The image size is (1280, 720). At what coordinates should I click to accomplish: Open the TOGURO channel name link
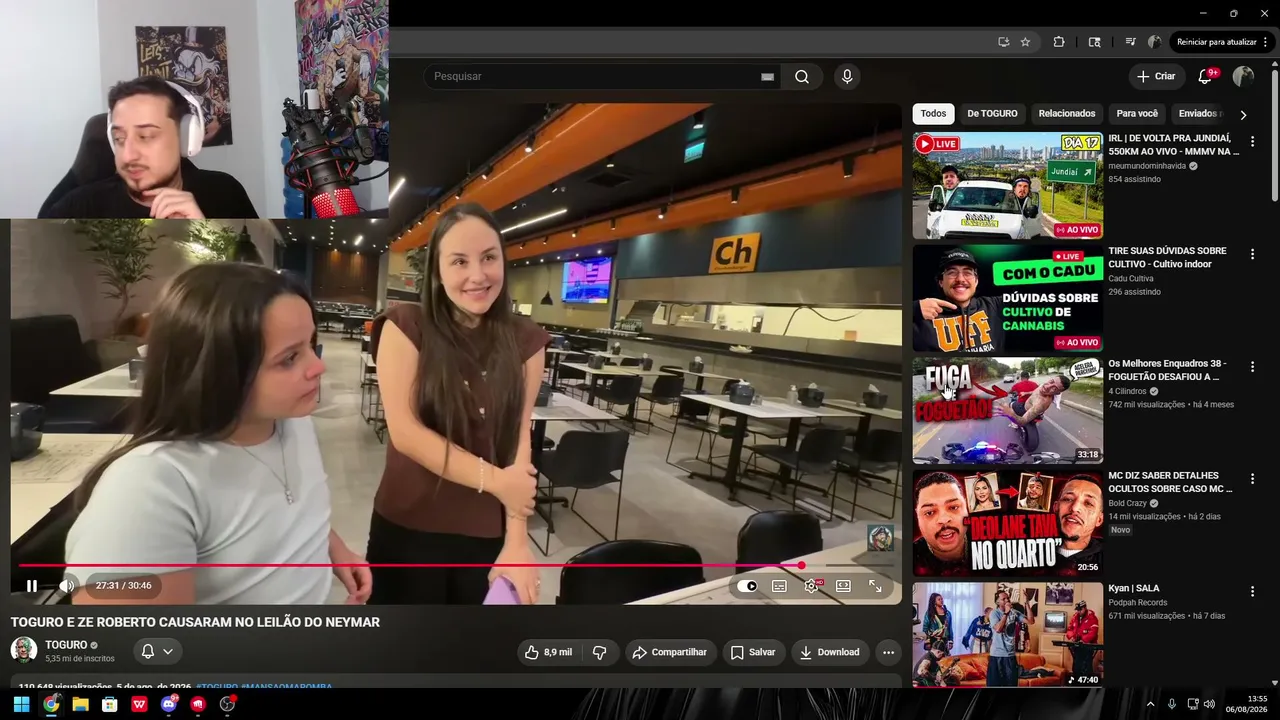click(66, 645)
